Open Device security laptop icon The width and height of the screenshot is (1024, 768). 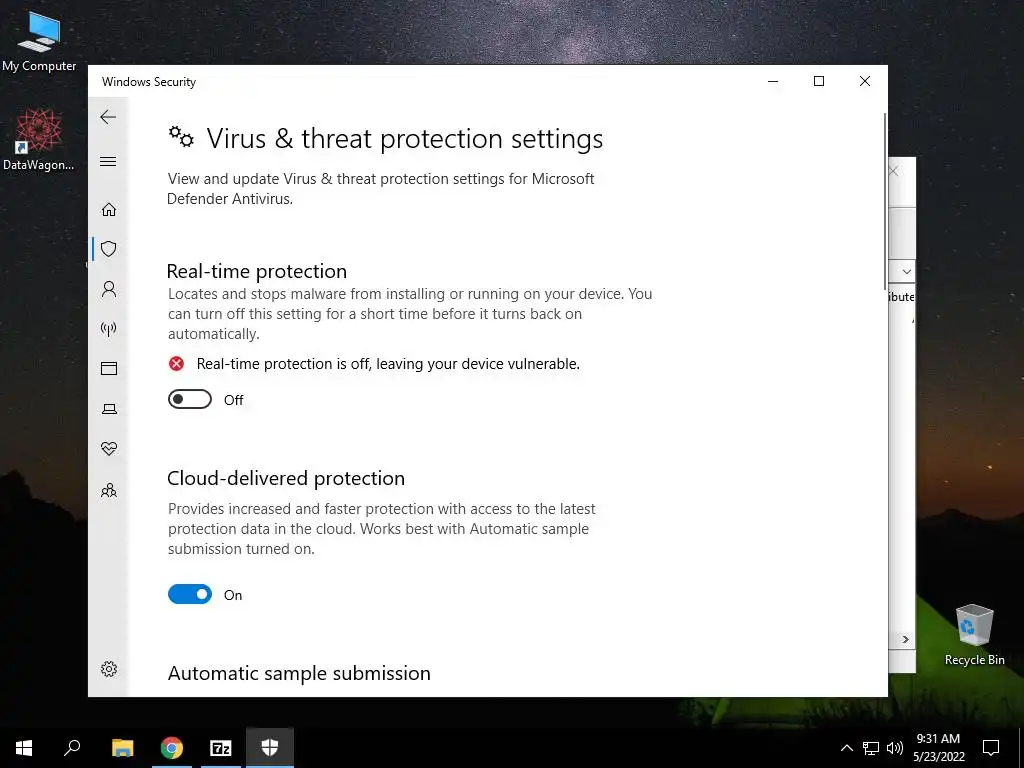pos(109,409)
